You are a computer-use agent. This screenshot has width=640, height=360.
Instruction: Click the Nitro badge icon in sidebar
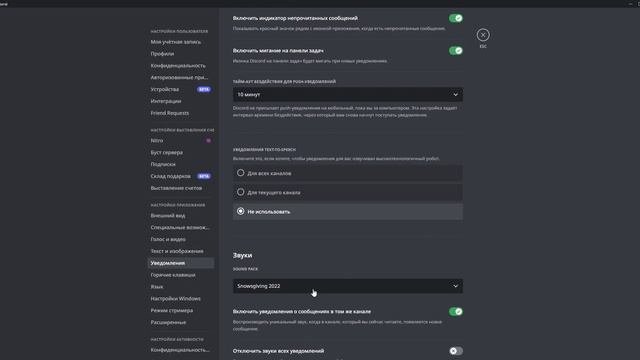point(208,140)
